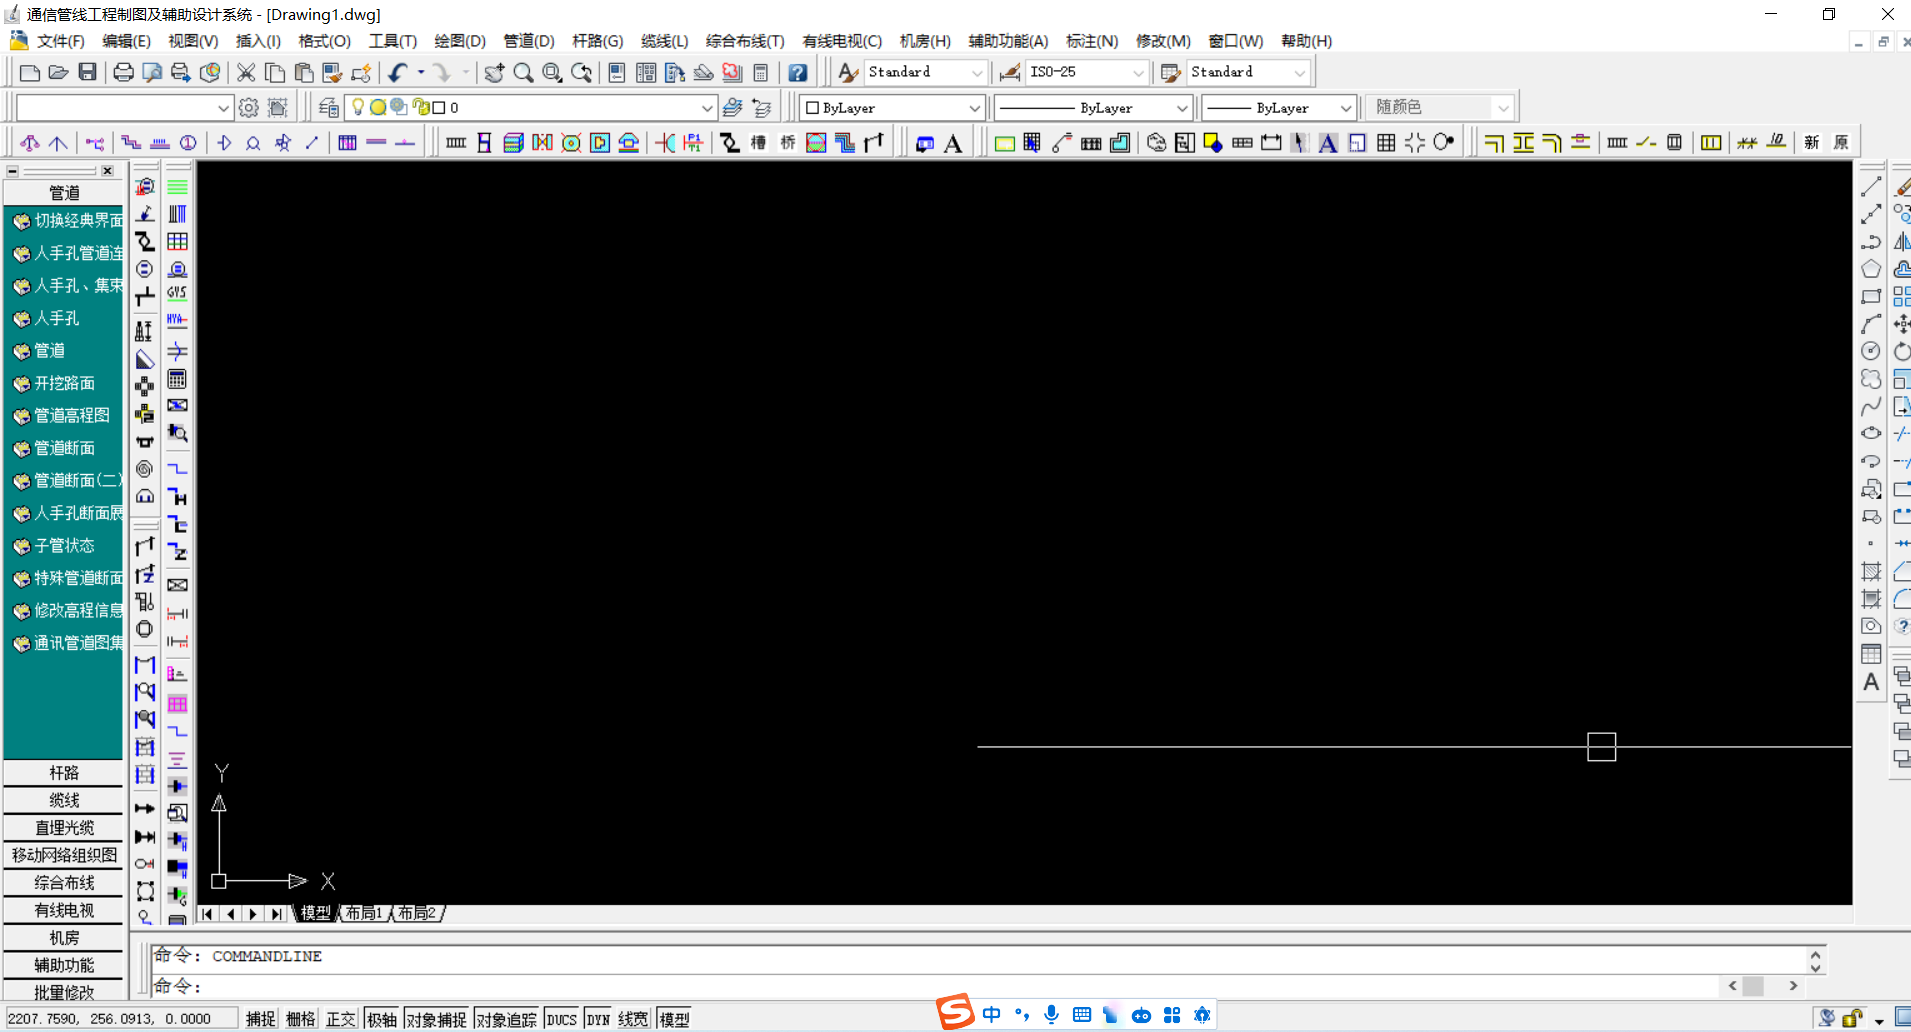Image resolution: width=1911 pixels, height=1032 pixels.
Task: Click the Print (plot) printer icon
Action: click(123, 72)
